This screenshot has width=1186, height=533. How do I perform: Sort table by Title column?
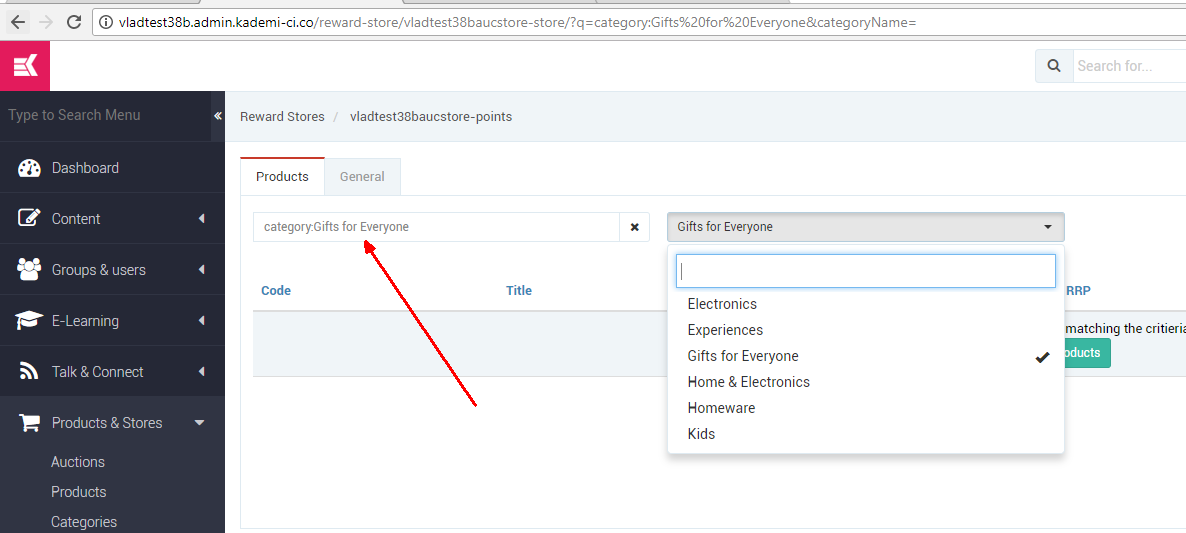point(519,290)
